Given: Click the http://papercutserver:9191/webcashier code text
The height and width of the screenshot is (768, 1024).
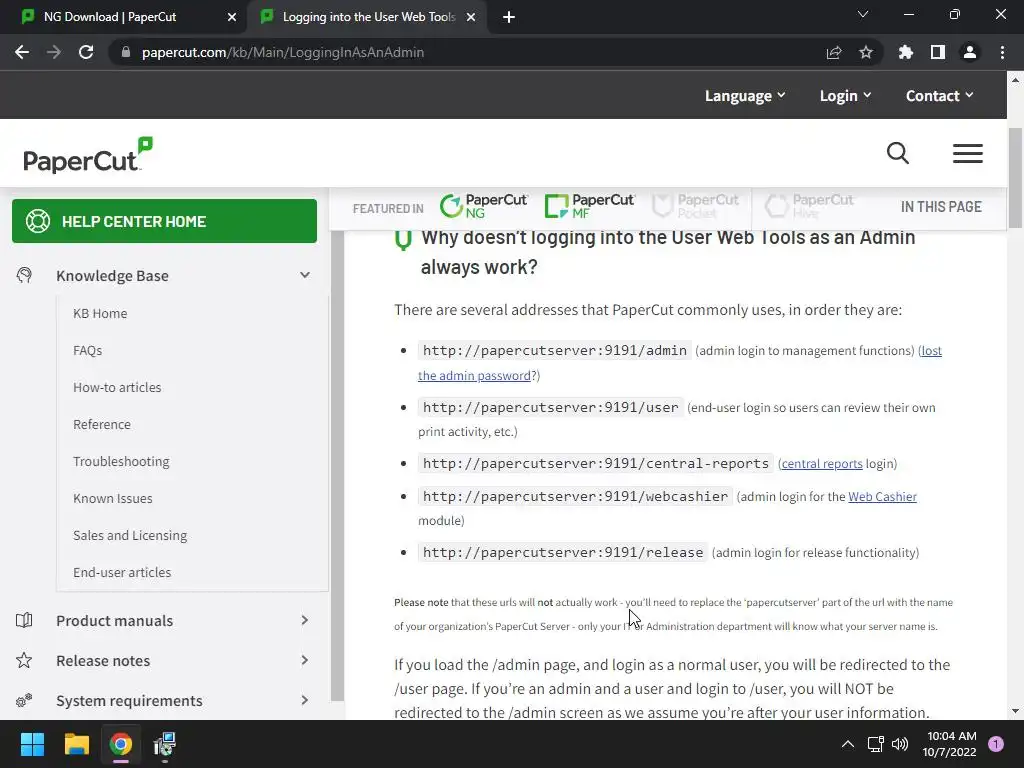Looking at the screenshot, I should [x=575, y=496].
